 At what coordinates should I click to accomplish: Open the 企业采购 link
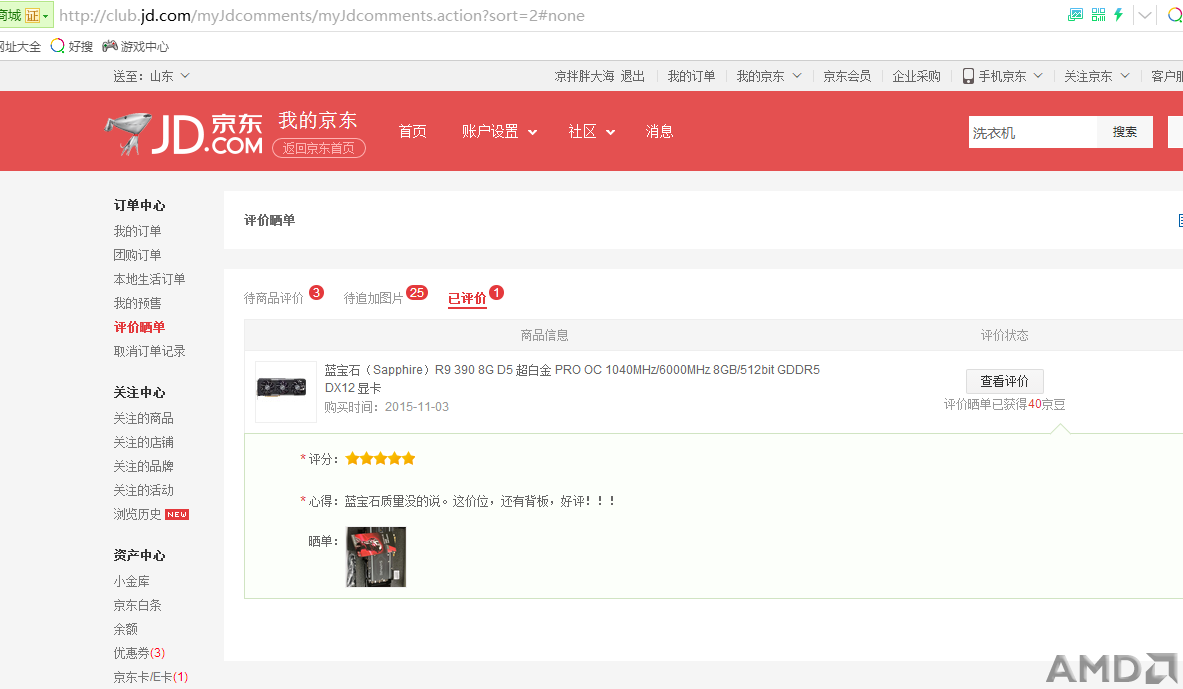(x=916, y=76)
